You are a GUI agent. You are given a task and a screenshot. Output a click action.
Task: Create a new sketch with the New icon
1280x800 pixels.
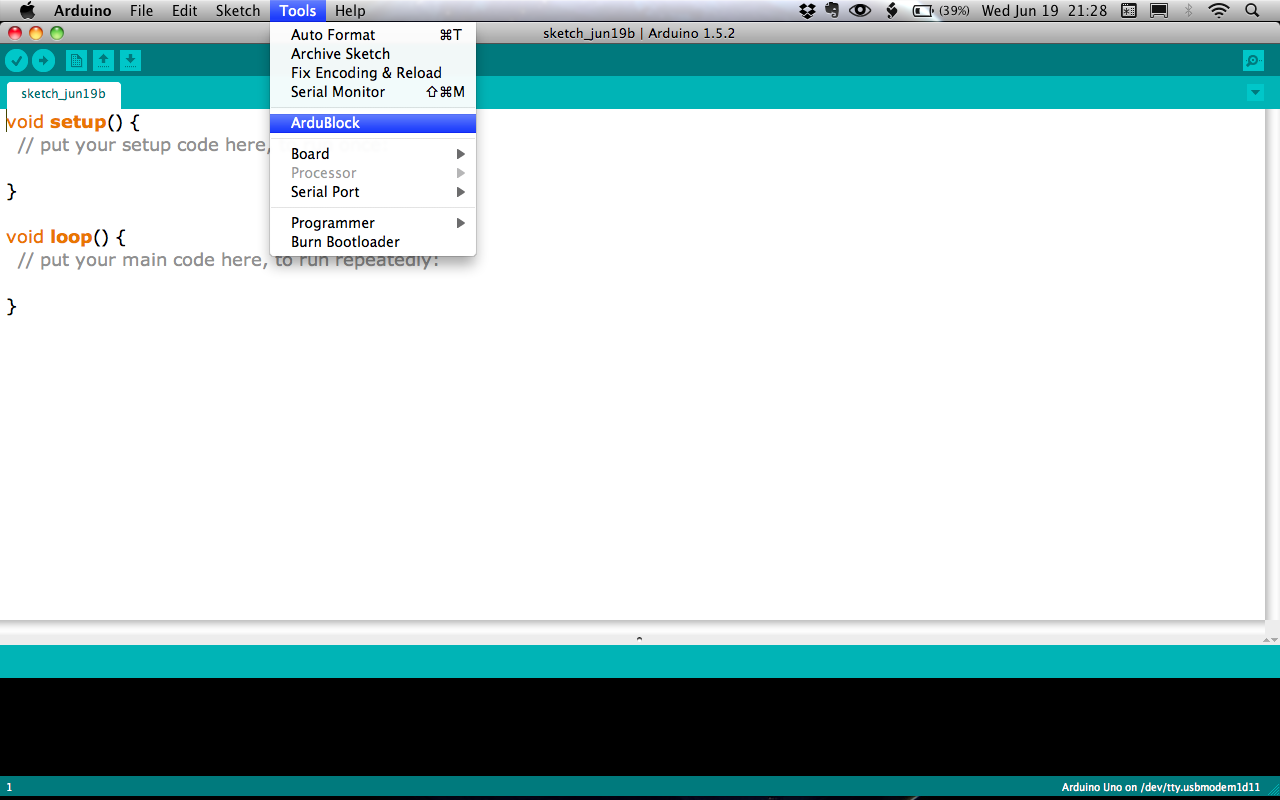click(x=76, y=61)
